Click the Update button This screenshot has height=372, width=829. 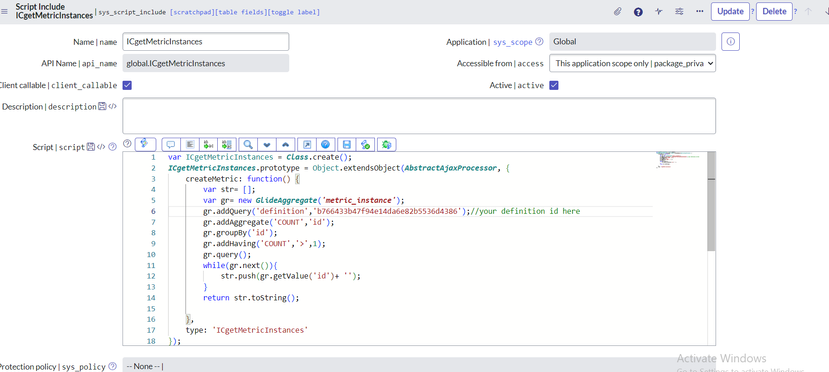(x=730, y=11)
